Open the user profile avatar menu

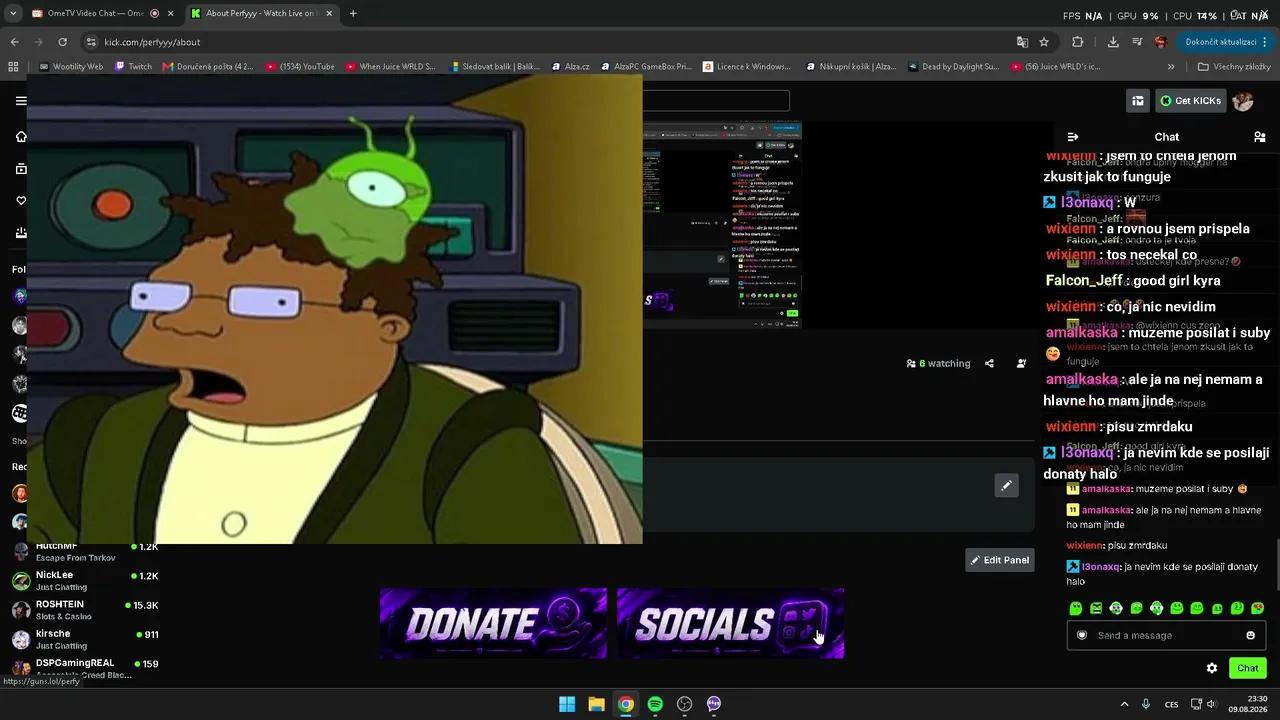pyautogui.click(x=1243, y=101)
